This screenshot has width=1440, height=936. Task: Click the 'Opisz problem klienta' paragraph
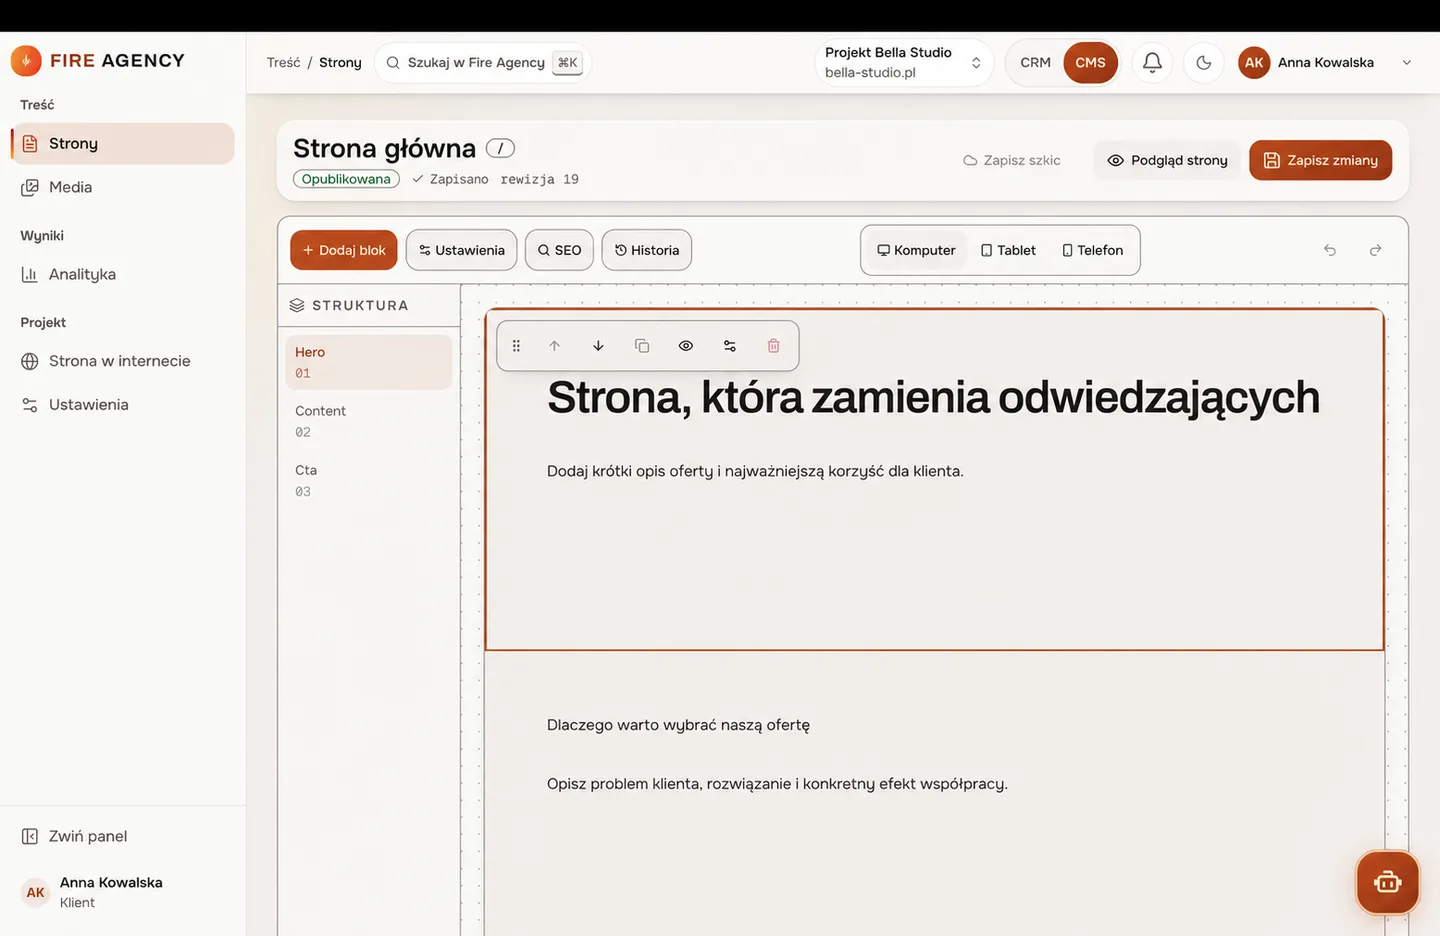[777, 784]
